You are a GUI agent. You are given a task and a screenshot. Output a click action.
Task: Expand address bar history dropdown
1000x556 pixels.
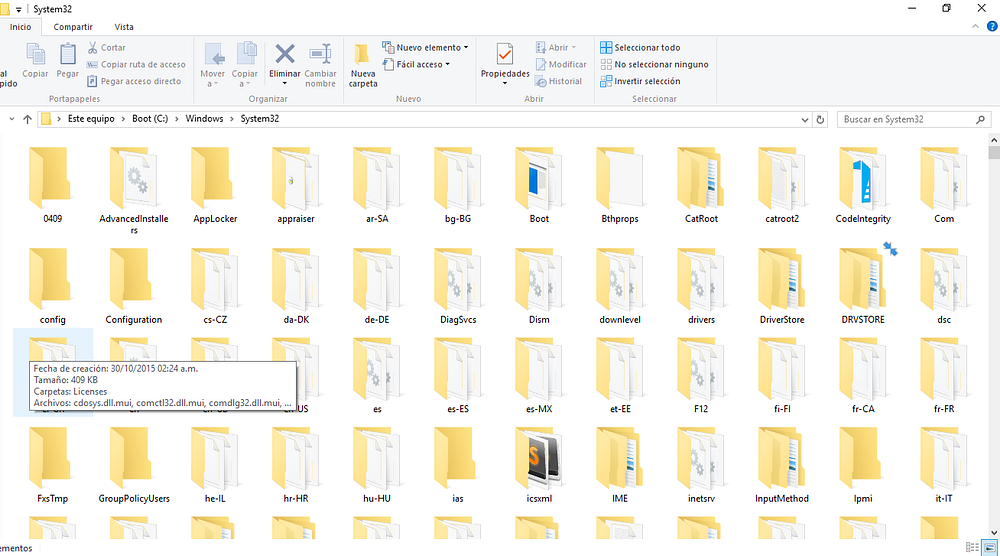coord(804,119)
